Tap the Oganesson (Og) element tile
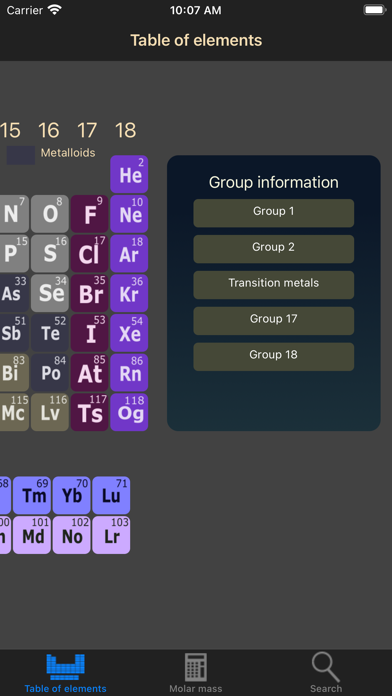 (129, 412)
